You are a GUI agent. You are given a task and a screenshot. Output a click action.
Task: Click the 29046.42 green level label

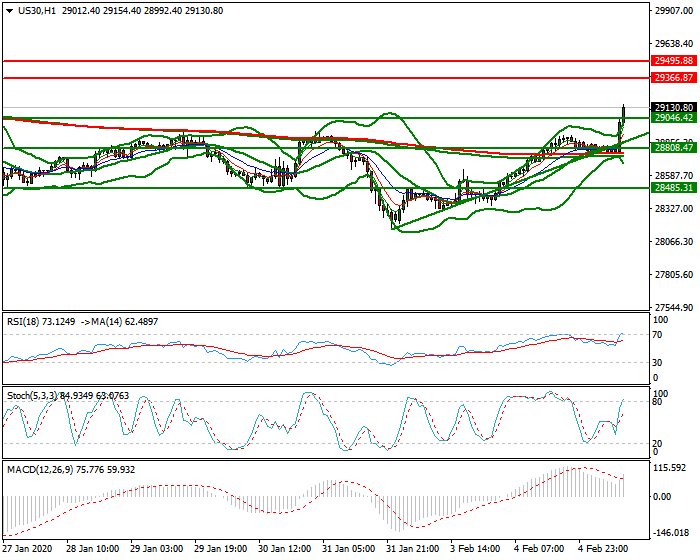(x=674, y=118)
